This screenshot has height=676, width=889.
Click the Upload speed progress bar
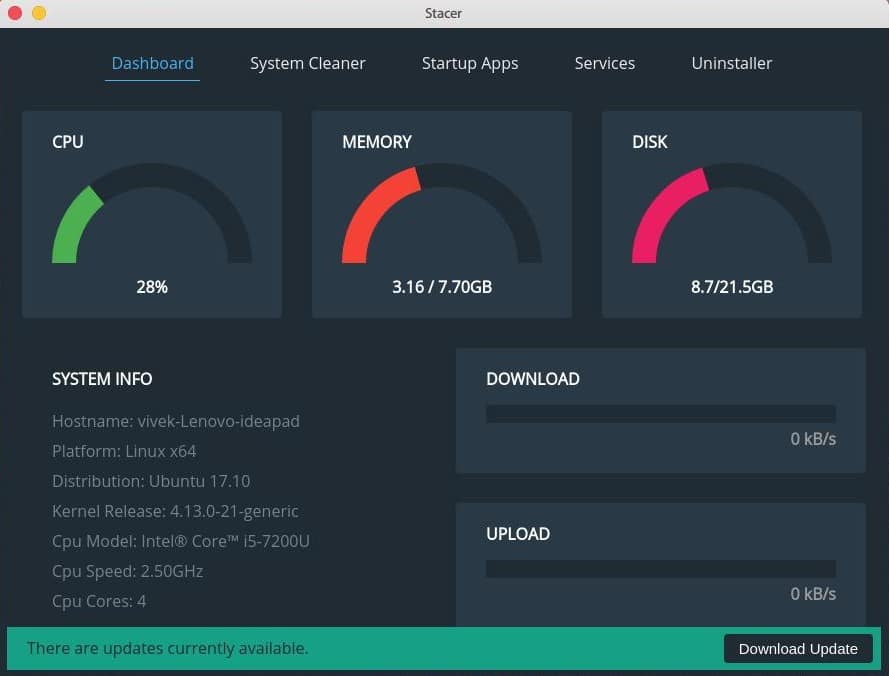point(661,569)
